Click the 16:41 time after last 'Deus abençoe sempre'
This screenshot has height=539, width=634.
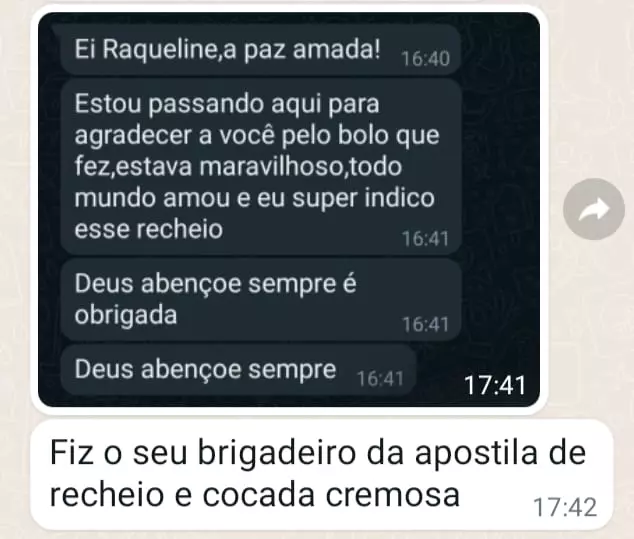(x=380, y=379)
